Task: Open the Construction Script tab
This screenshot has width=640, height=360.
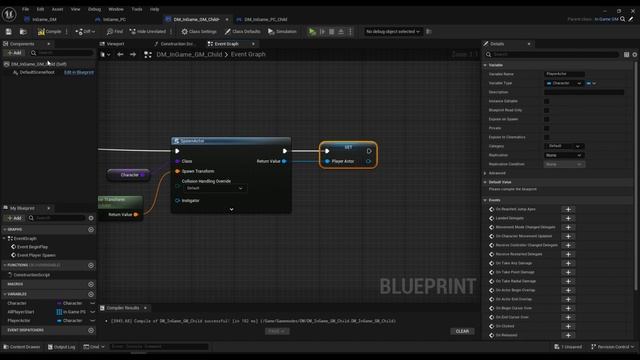Action: point(176,44)
